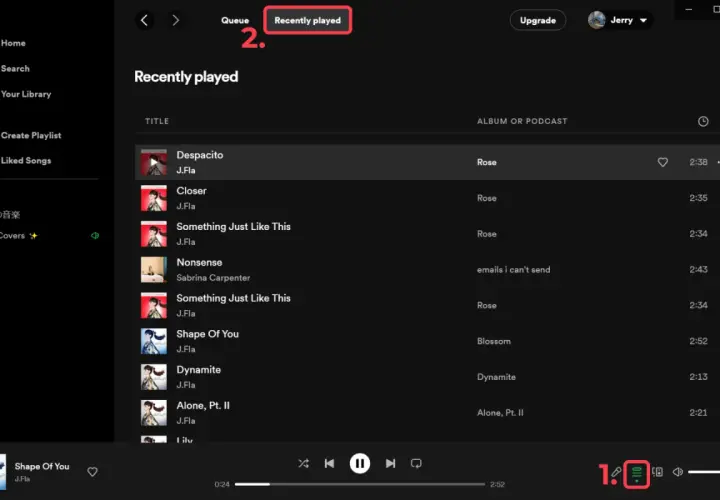720x500 pixels.
Task: Play Despacito via its cover play icon
Action: click(x=154, y=162)
